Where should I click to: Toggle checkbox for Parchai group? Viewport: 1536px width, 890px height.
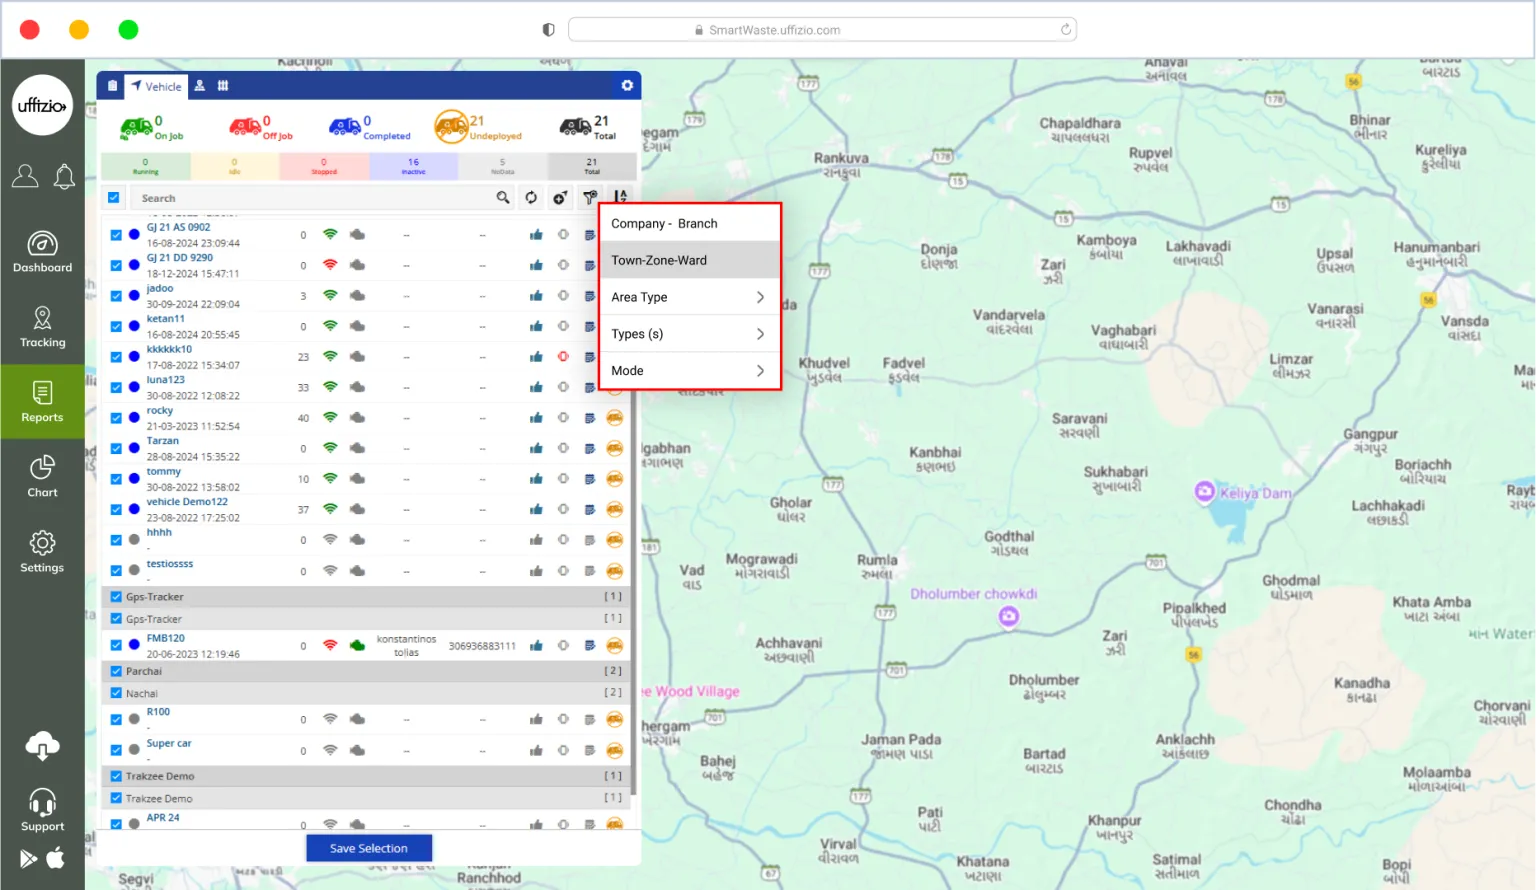tap(116, 671)
